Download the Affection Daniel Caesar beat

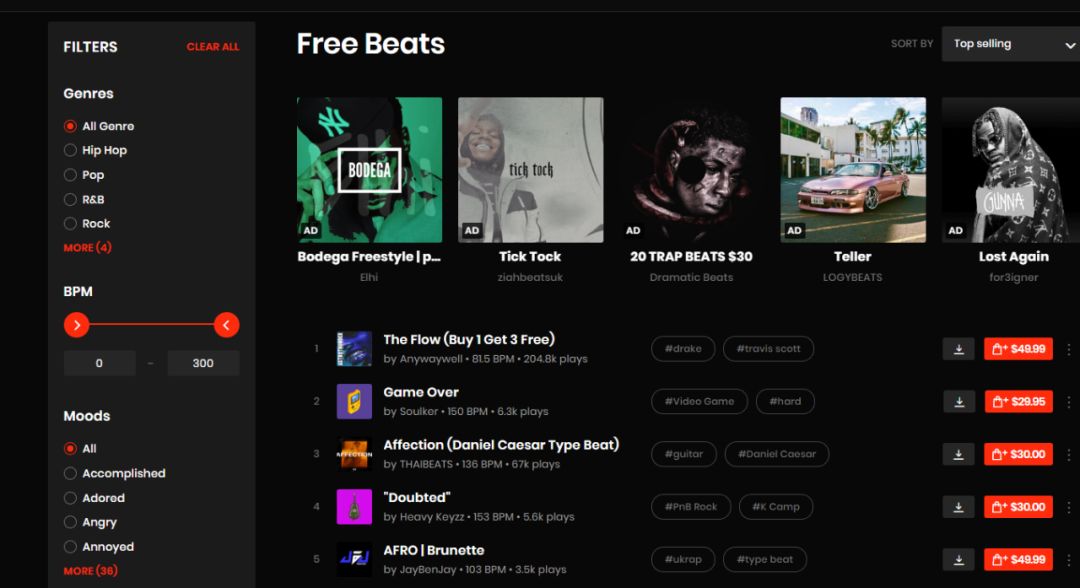point(959,454)
